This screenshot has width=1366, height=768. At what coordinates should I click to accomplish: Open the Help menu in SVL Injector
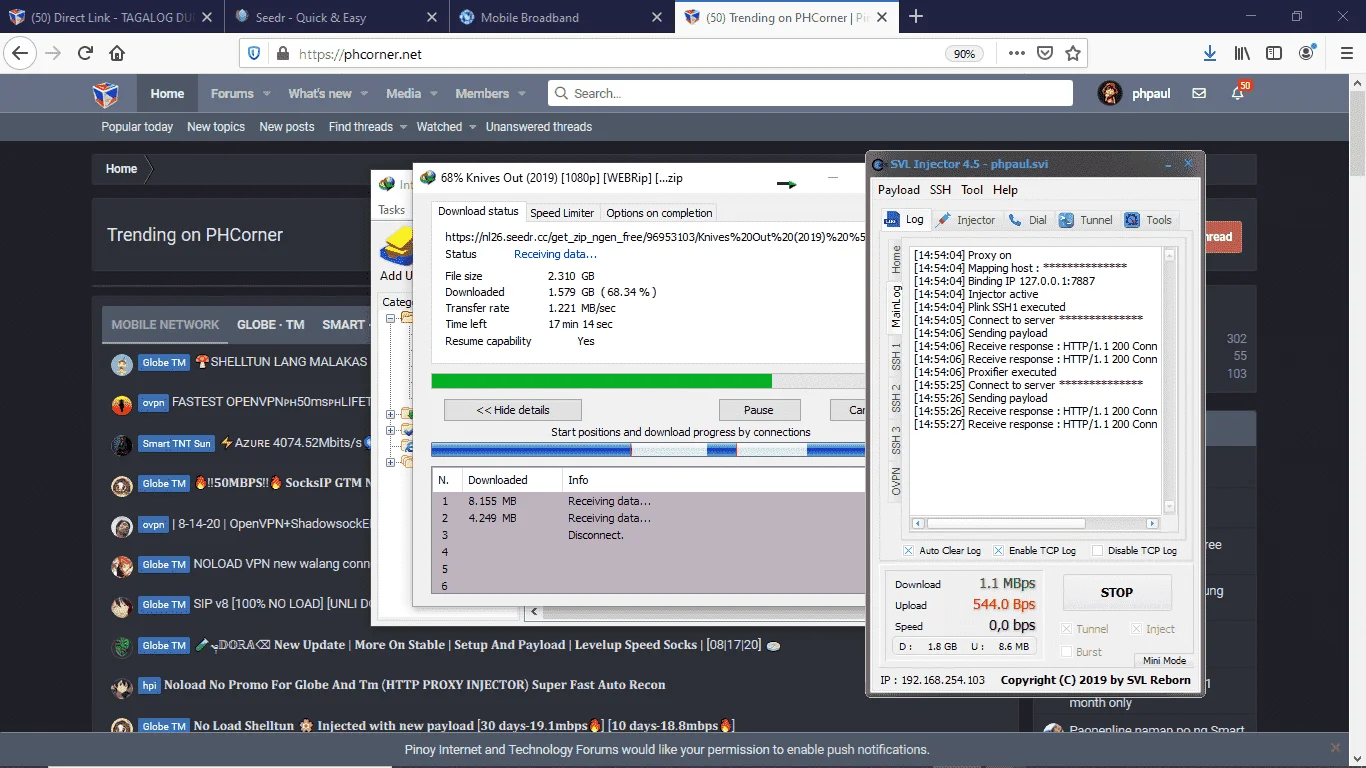[x=1005, y=190]
